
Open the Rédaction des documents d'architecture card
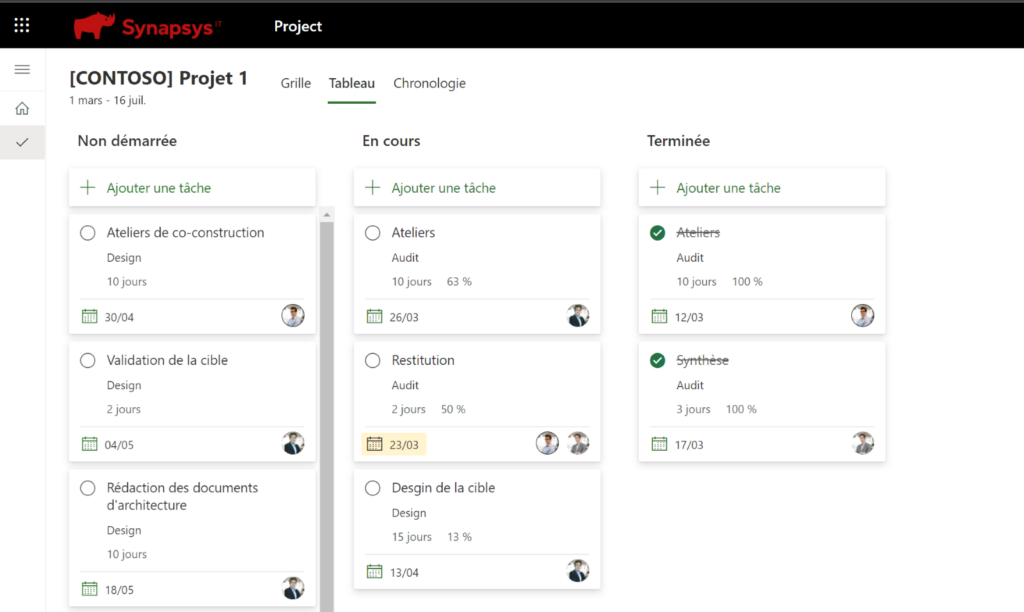tap(182, 497)
